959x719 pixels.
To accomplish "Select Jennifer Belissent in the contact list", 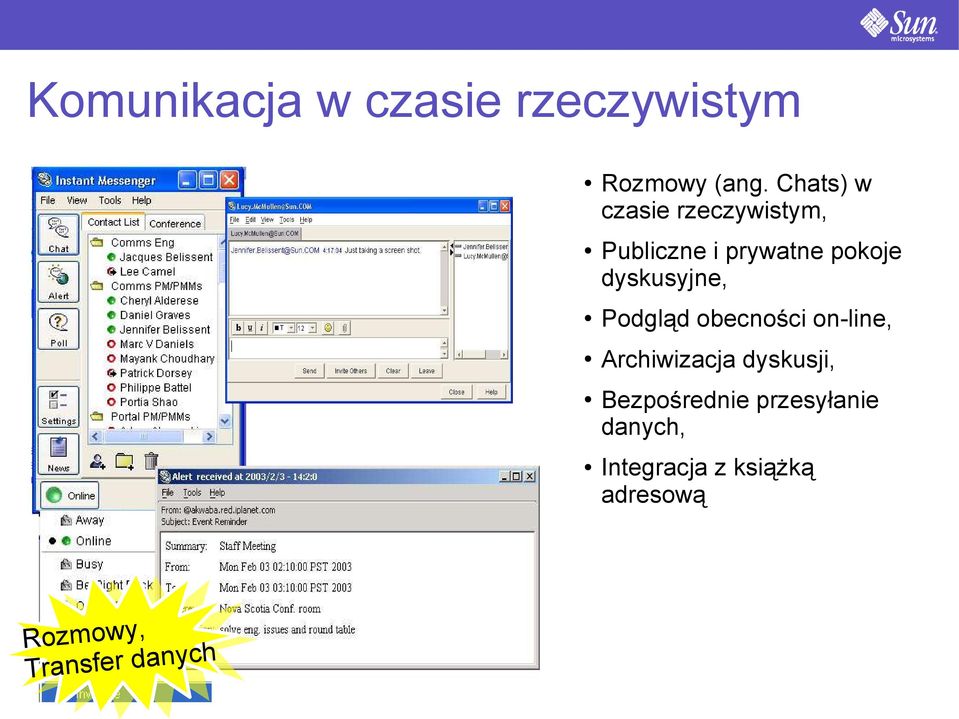I will point(165,330).
